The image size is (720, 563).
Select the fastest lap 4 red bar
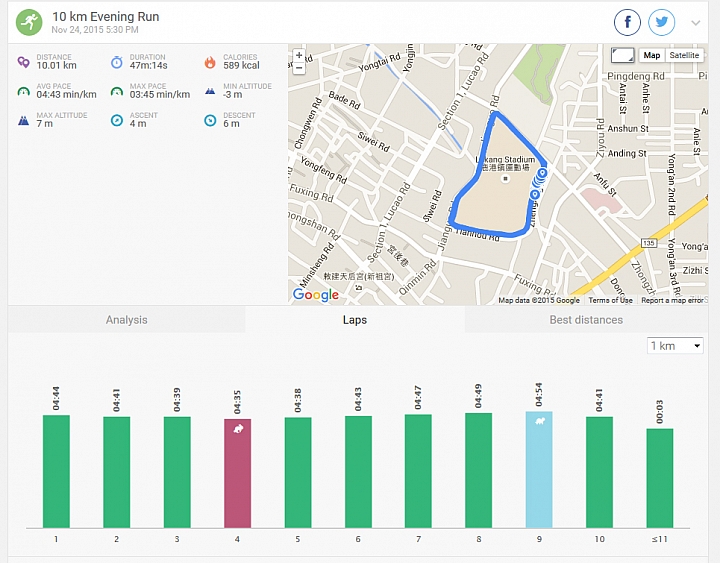click(x=237, y=473)
